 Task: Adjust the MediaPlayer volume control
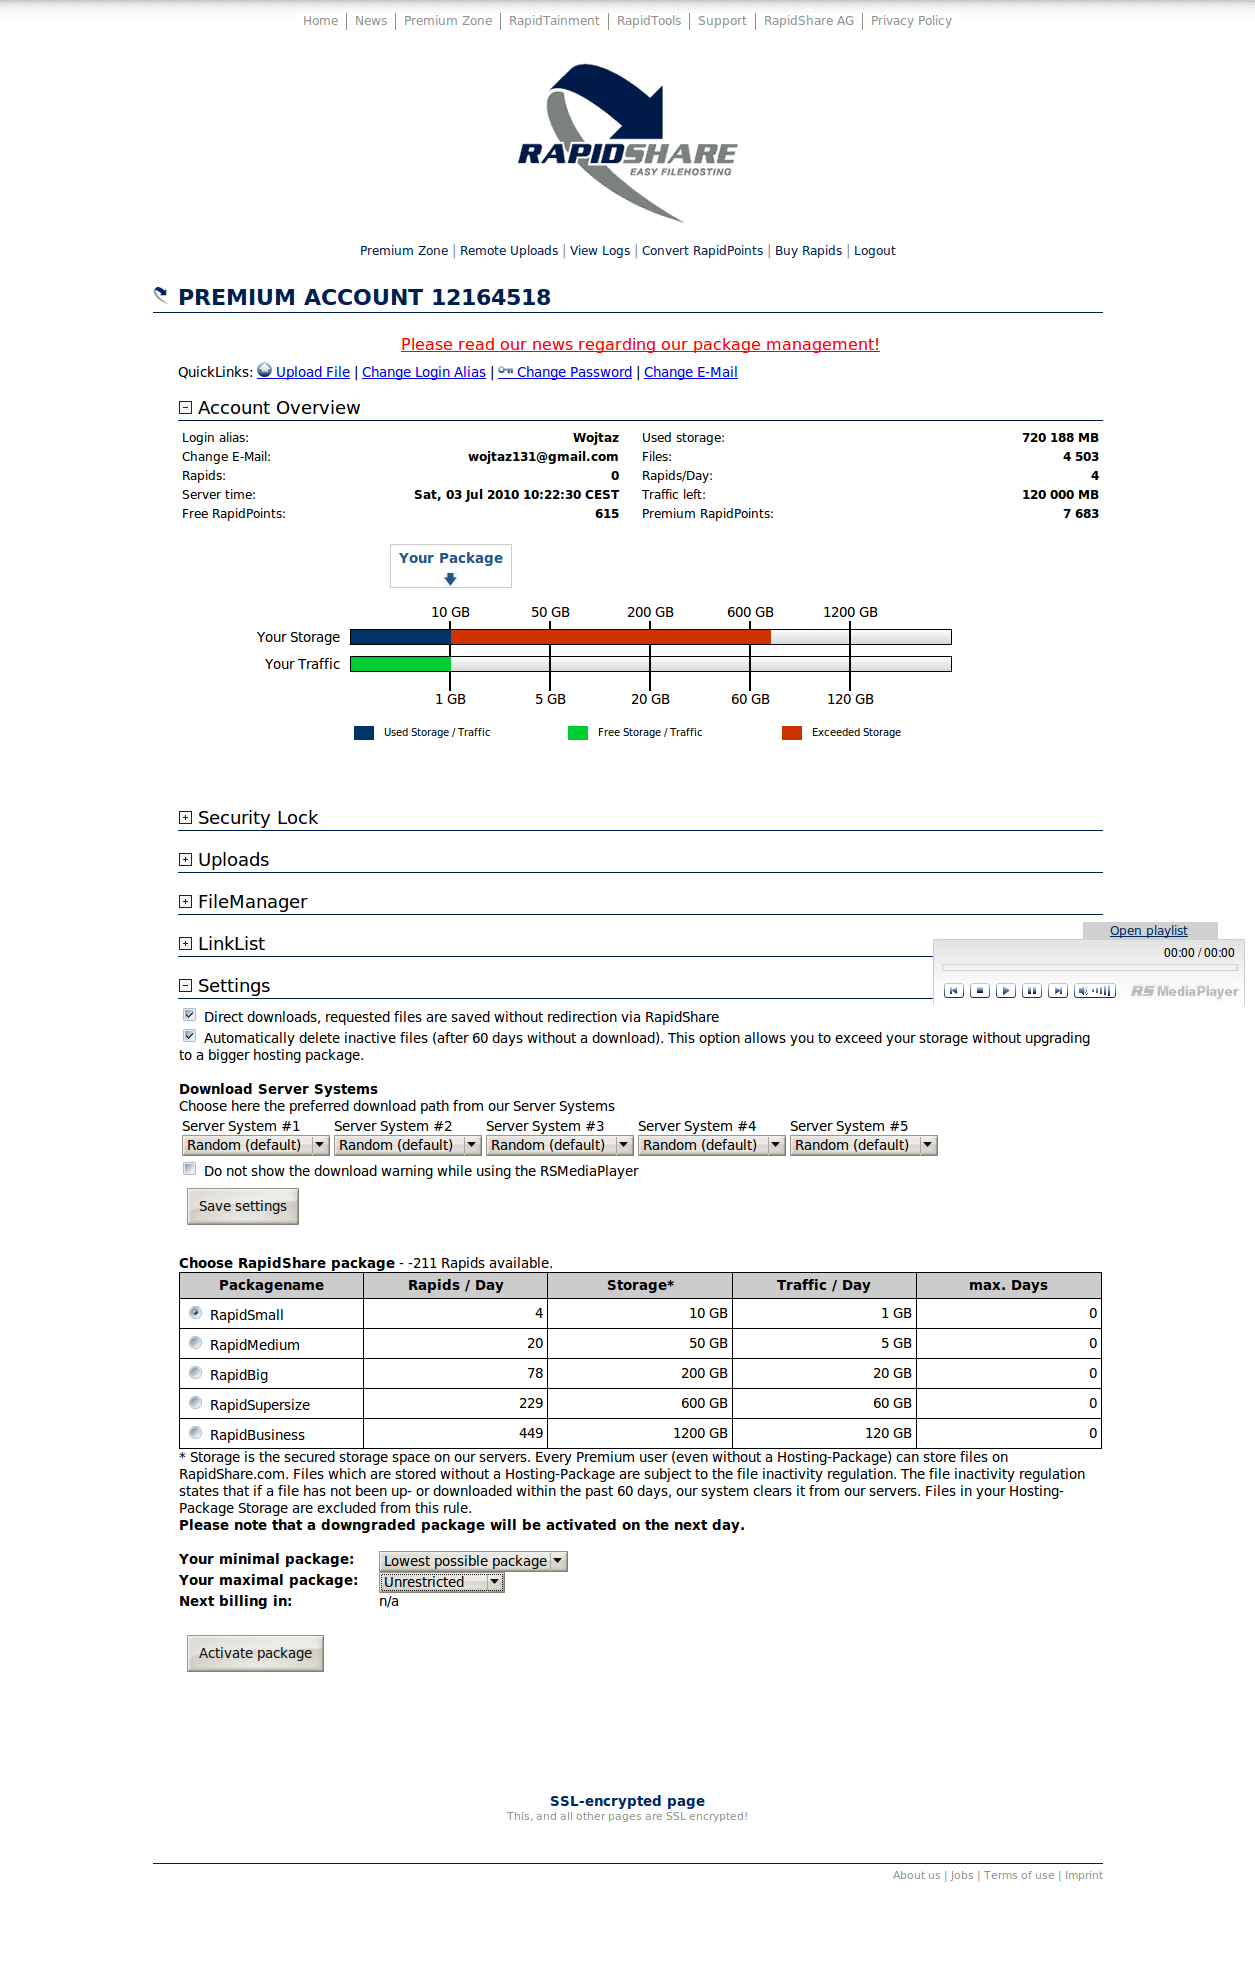1095,991
